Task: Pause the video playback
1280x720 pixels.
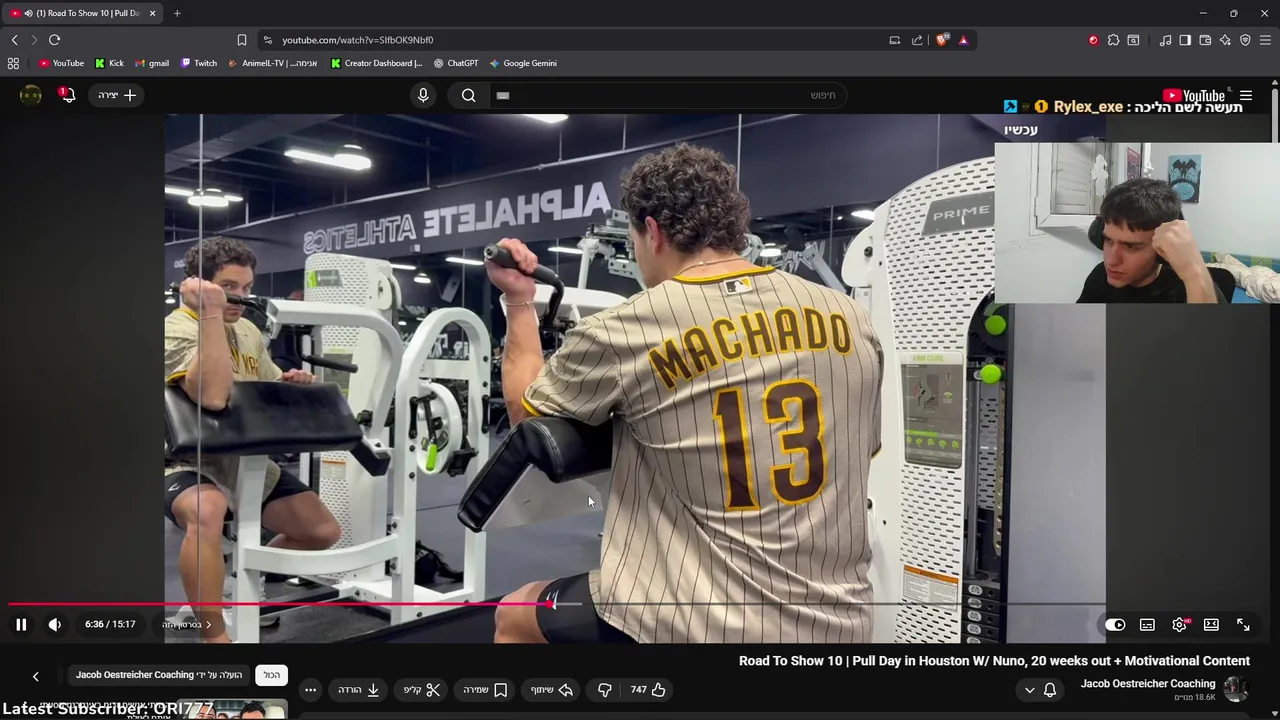Action: click(21, 624)
